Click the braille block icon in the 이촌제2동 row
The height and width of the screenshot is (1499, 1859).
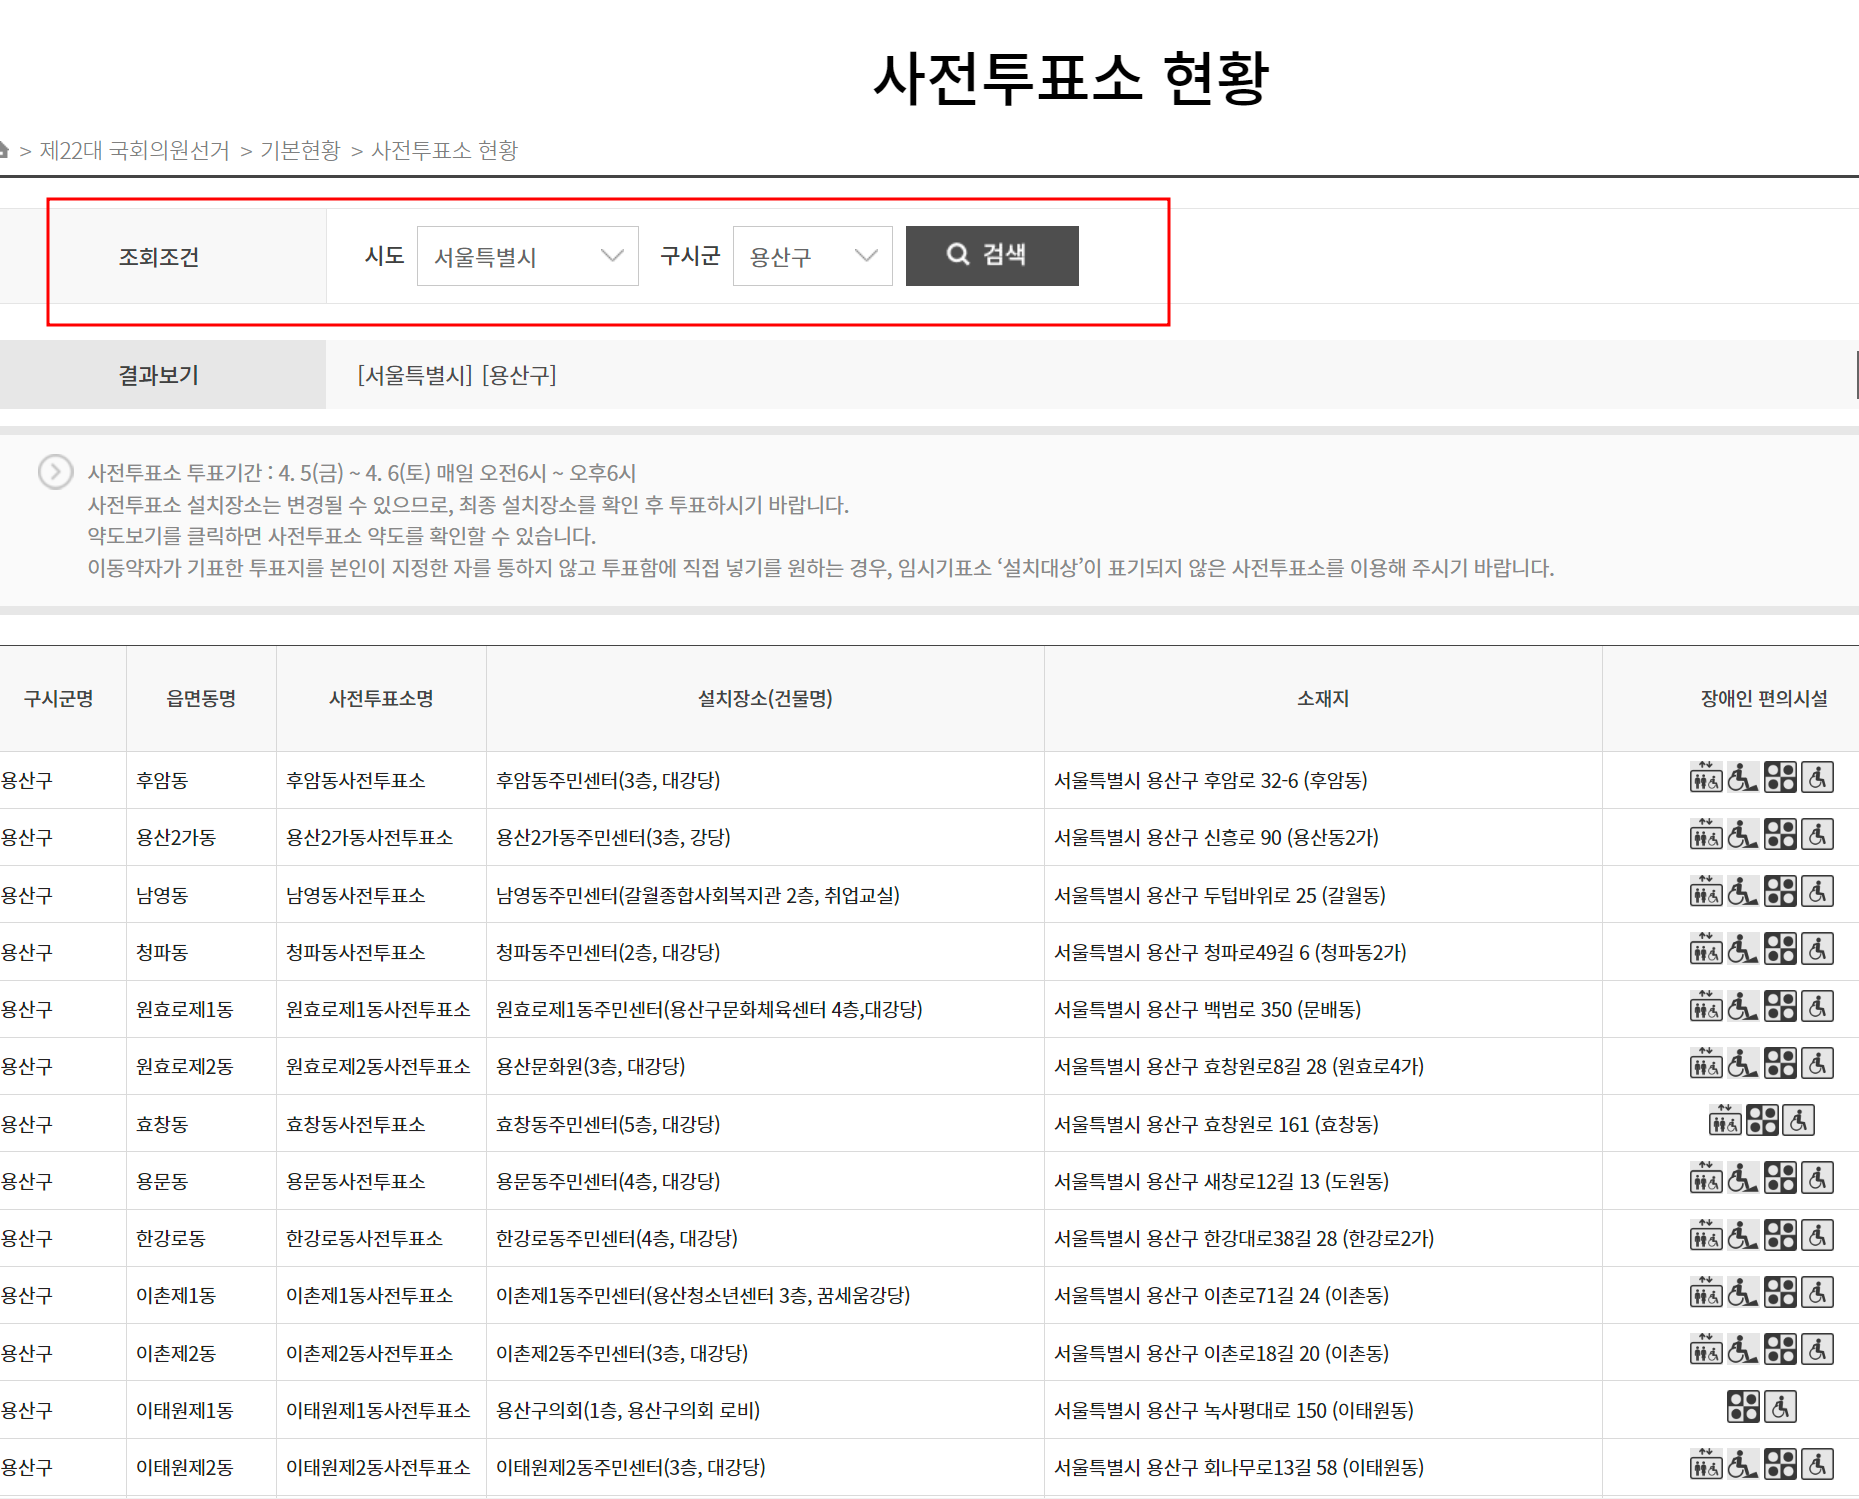pyautogui.click(x=1782, y=1352)
